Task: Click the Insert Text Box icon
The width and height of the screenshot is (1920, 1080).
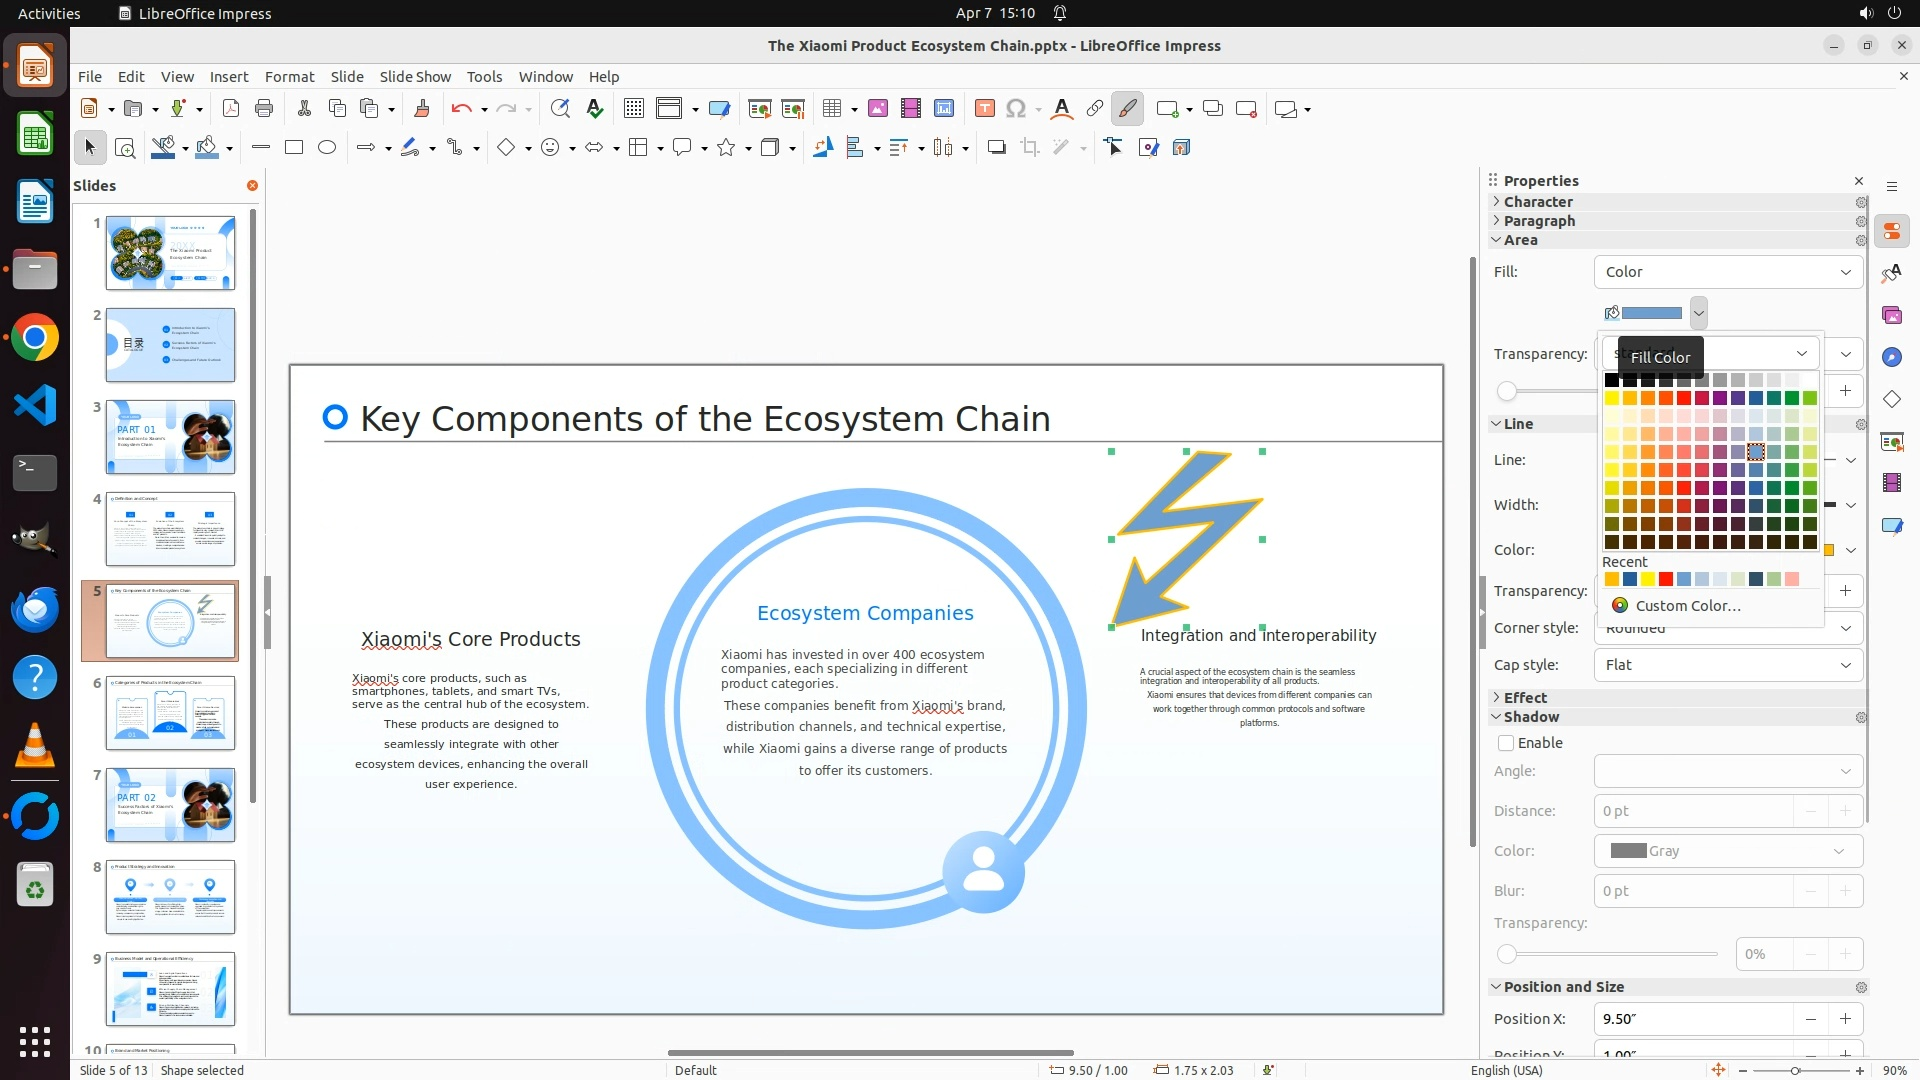Action: 984,109
